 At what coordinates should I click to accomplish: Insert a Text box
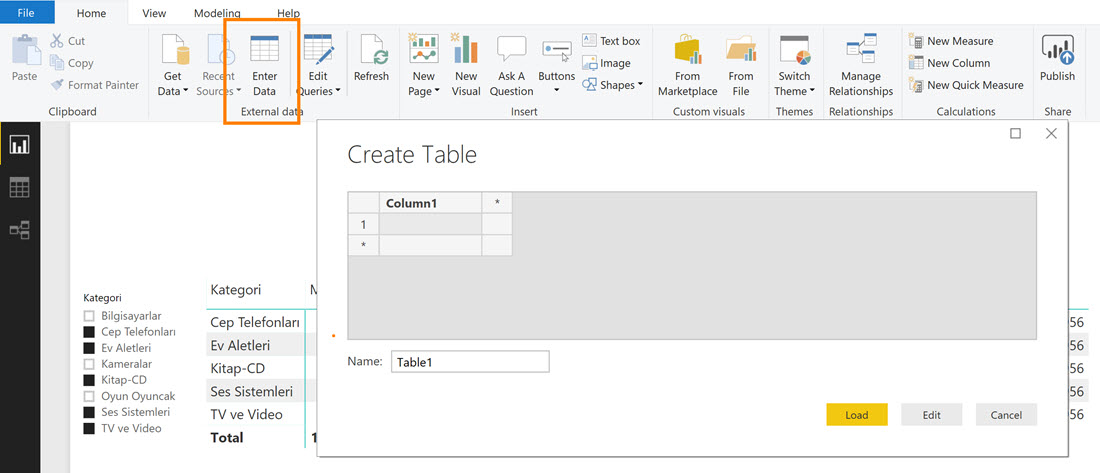pos(611,41)
